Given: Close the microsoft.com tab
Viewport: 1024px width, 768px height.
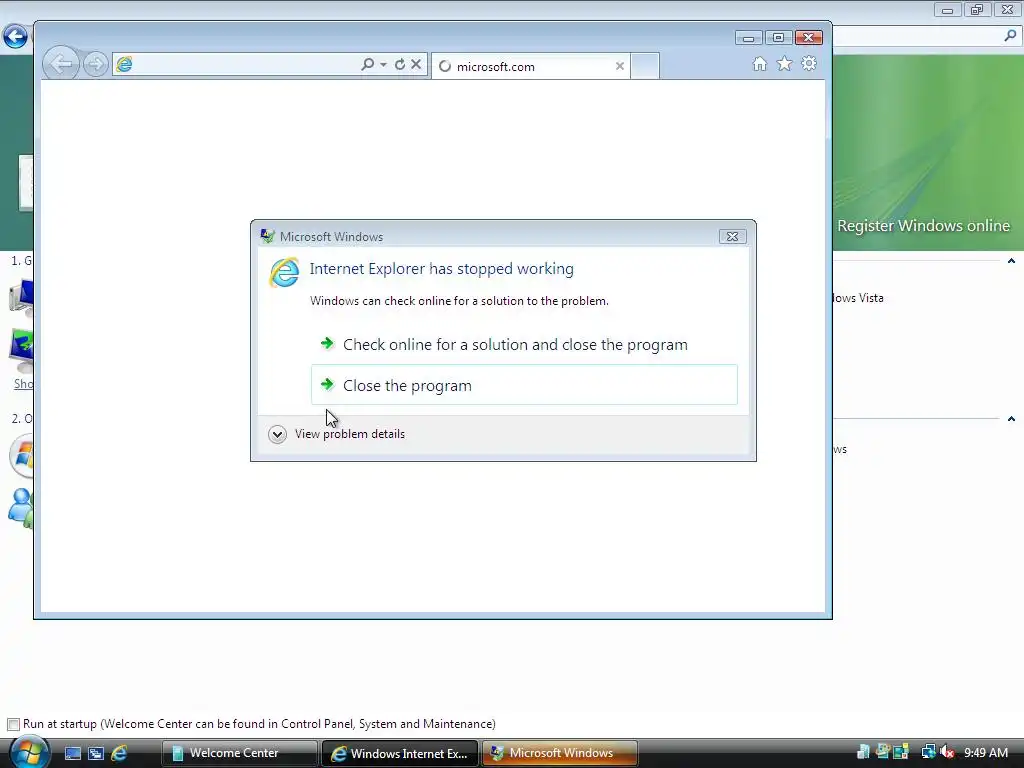Looking at the screenshot, I should pyautogui.click(x=620, y=66).
